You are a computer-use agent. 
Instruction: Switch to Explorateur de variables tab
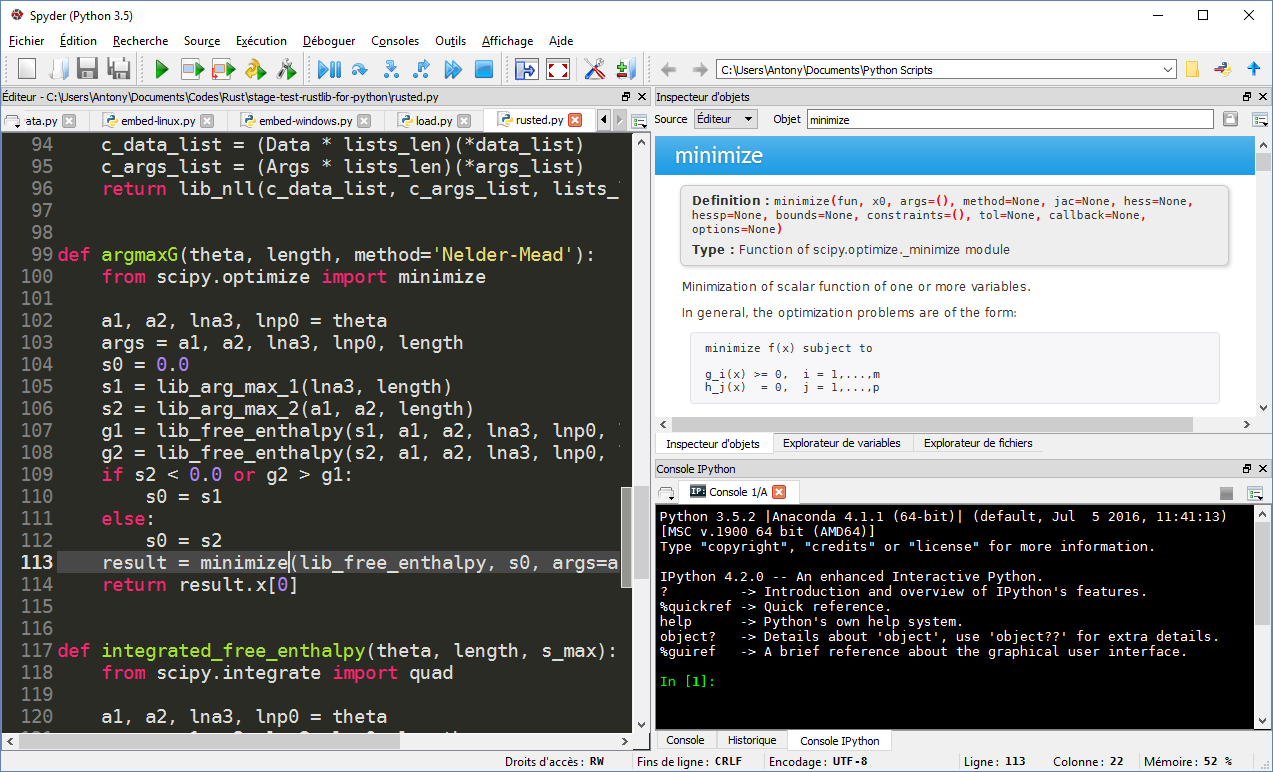click(842, 443)
